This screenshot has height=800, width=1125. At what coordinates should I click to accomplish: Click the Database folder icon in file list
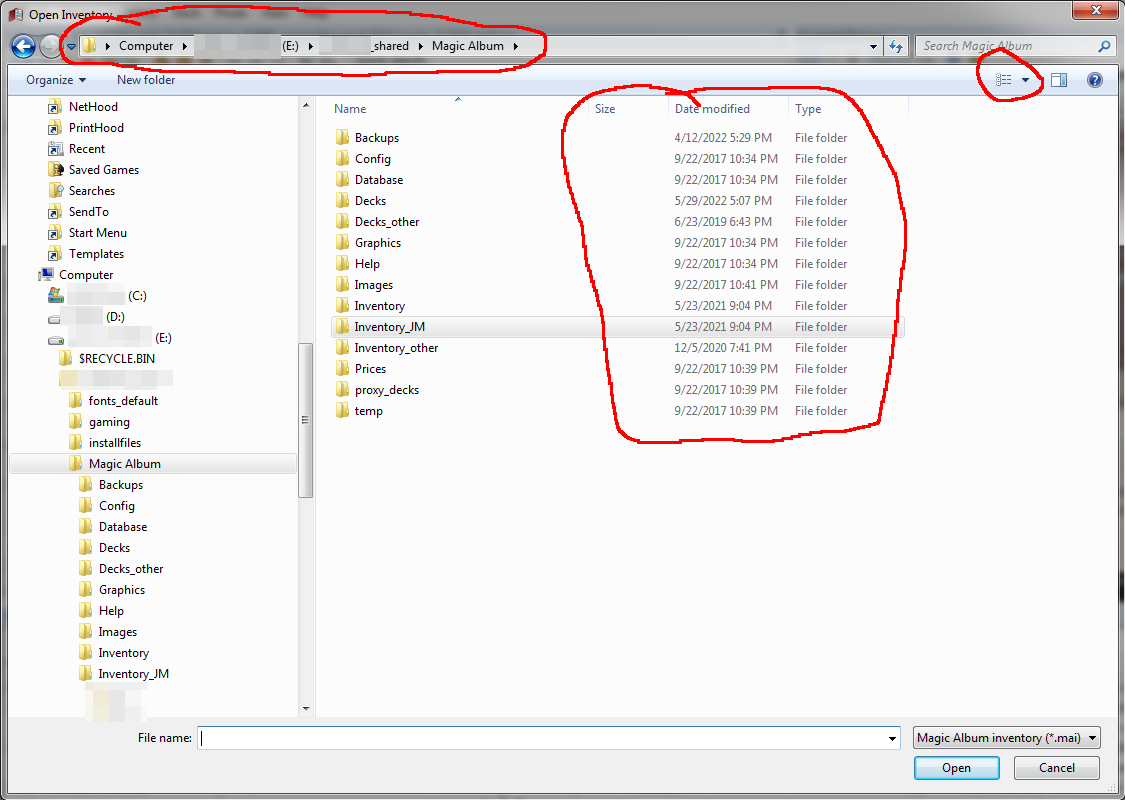pyautogui.click(x=342, y=179)
